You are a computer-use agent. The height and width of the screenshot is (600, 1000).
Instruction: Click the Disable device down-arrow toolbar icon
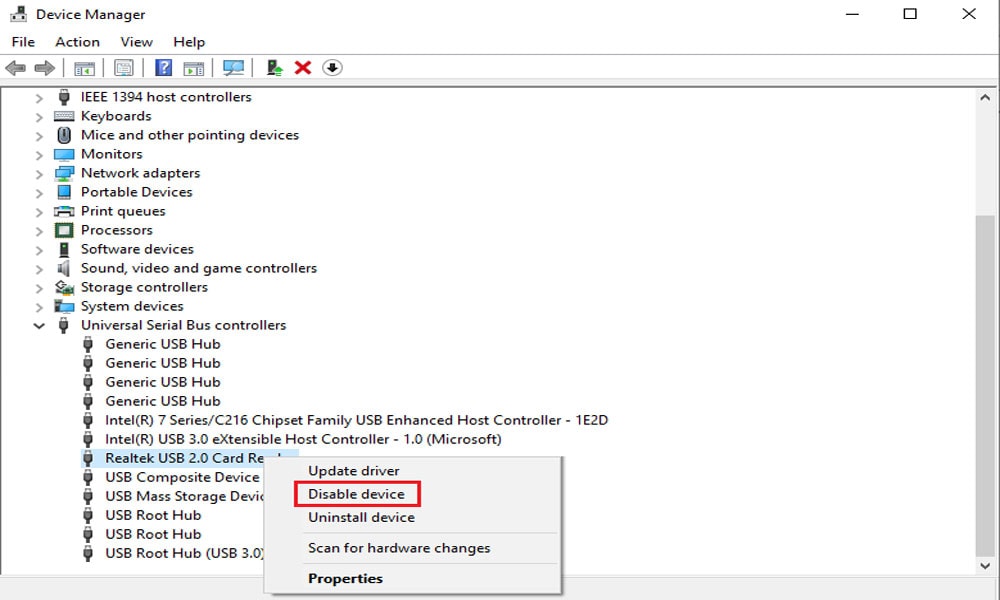tap(332, 68)
